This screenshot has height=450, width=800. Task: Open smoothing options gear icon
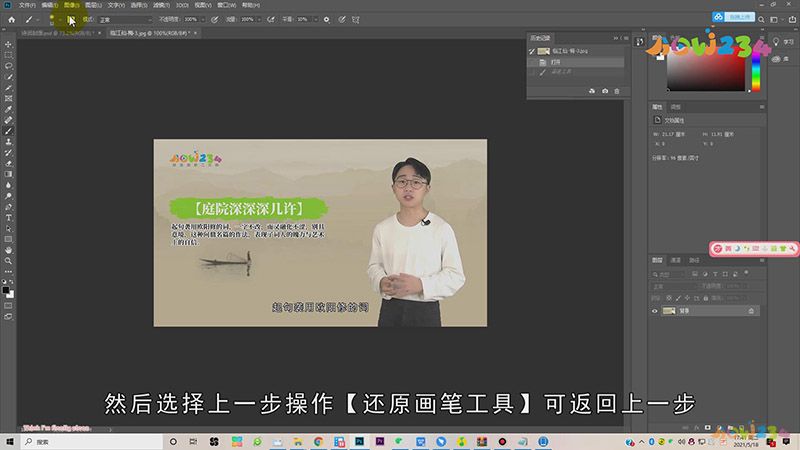(327, 19)
